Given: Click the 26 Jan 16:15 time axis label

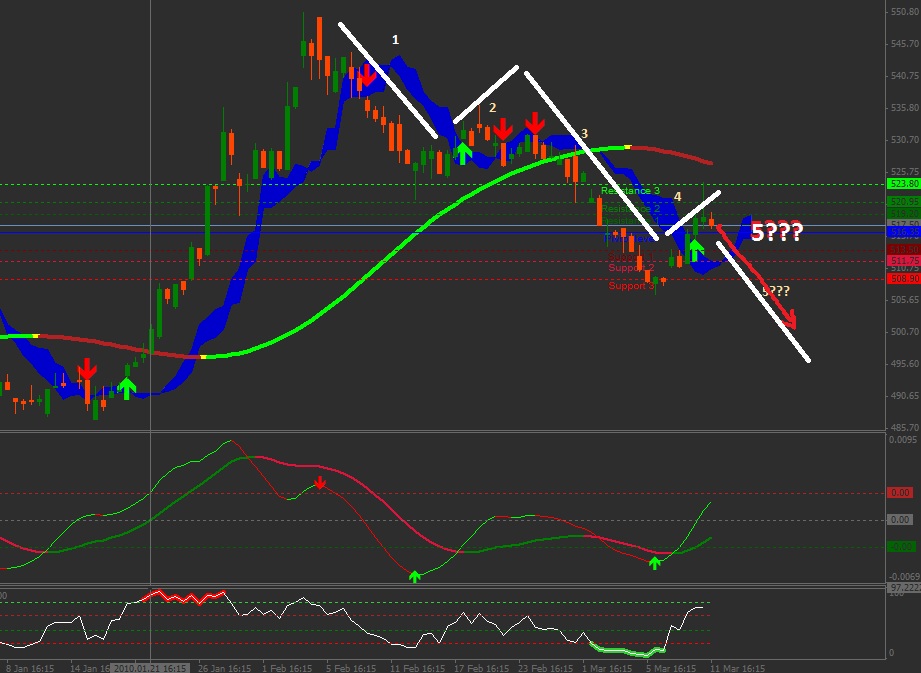Looking at the screenshot, I should 224,668.
